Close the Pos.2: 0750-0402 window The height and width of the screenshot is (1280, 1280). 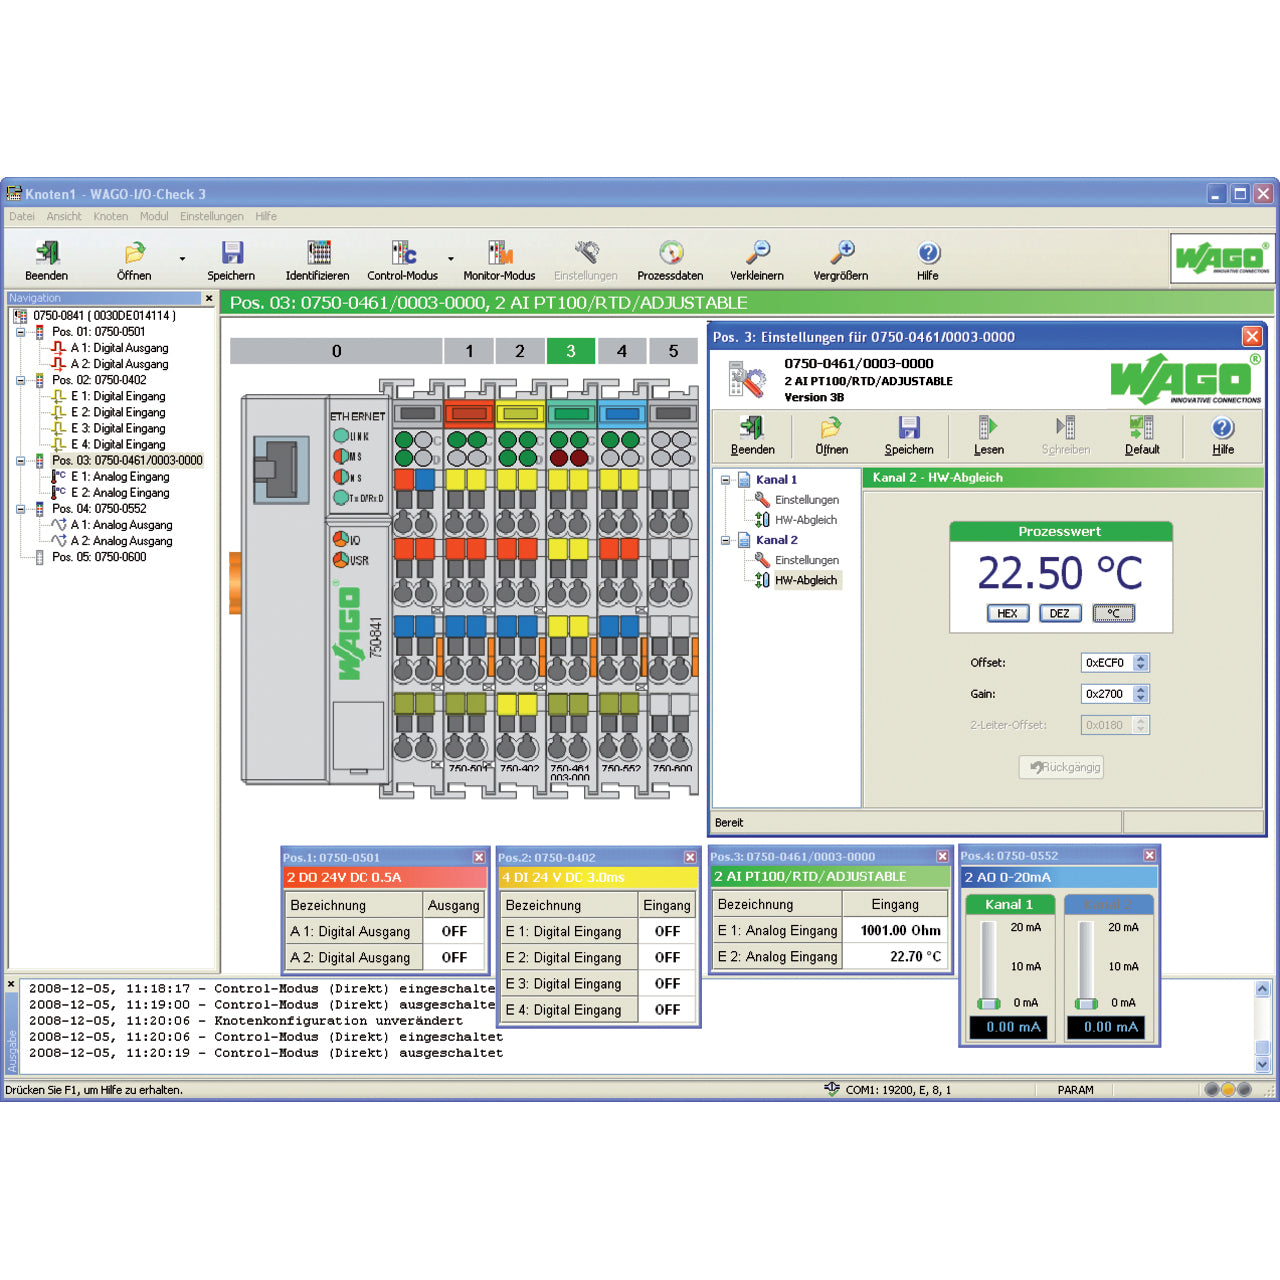coord(690,857)
